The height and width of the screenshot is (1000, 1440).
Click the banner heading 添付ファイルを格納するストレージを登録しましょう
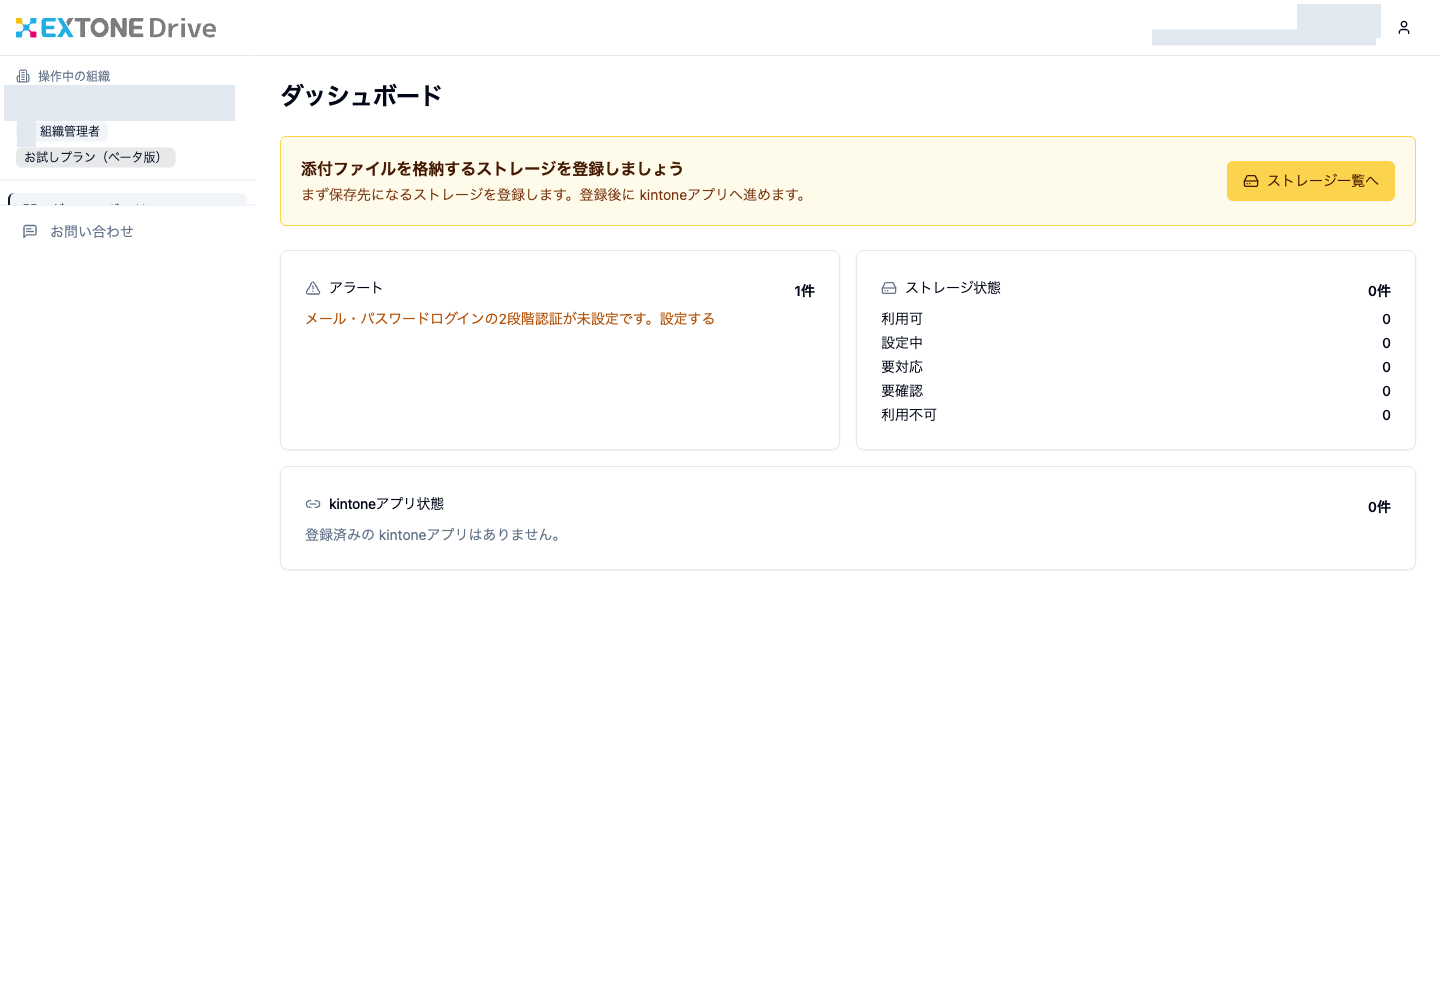point(492,169)
